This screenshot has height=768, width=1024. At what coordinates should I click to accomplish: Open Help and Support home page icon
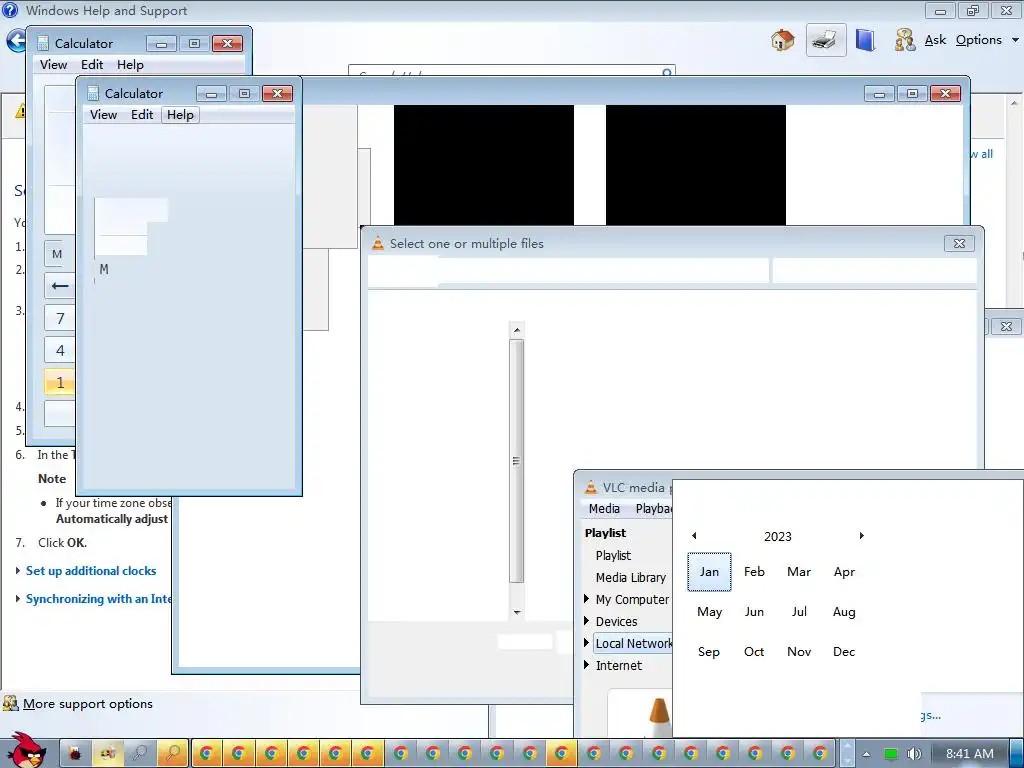pos(782,40)
